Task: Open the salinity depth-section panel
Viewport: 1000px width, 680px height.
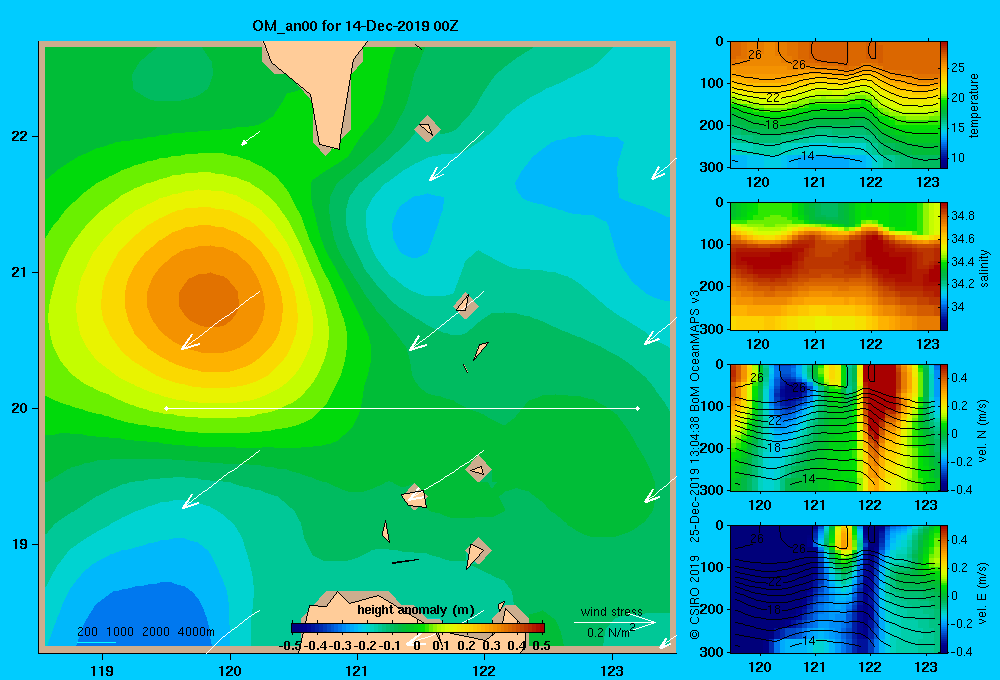Action: click(x=834, y=266)
